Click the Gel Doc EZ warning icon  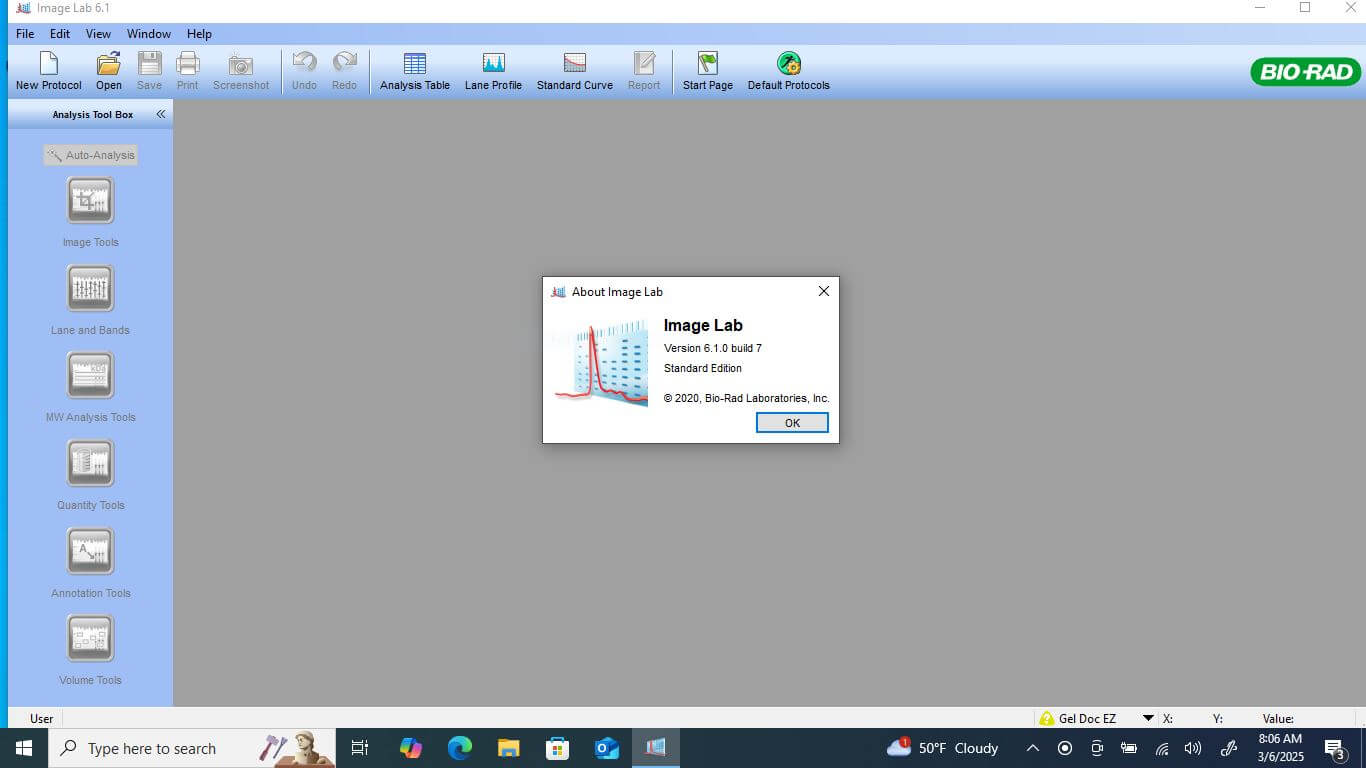pos(1047,718)
